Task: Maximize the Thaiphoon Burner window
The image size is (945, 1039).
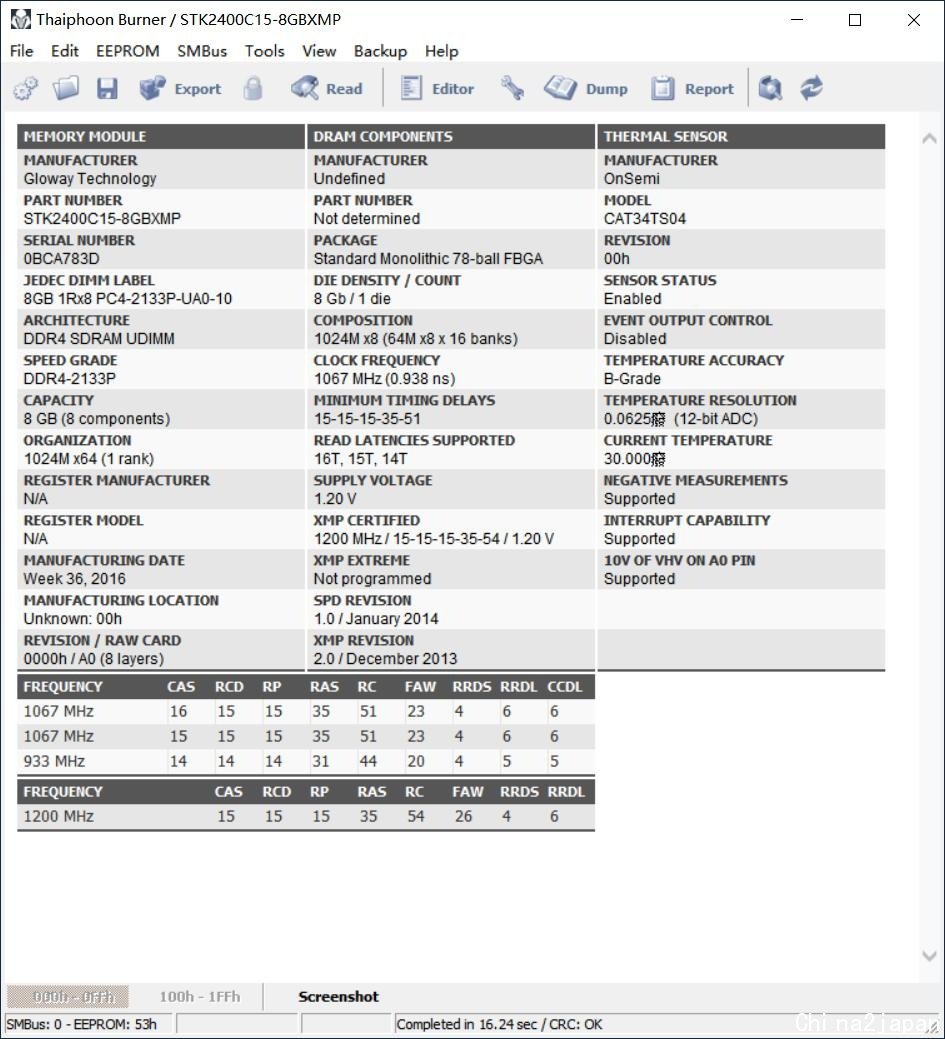Action: [x=855, y=20]
